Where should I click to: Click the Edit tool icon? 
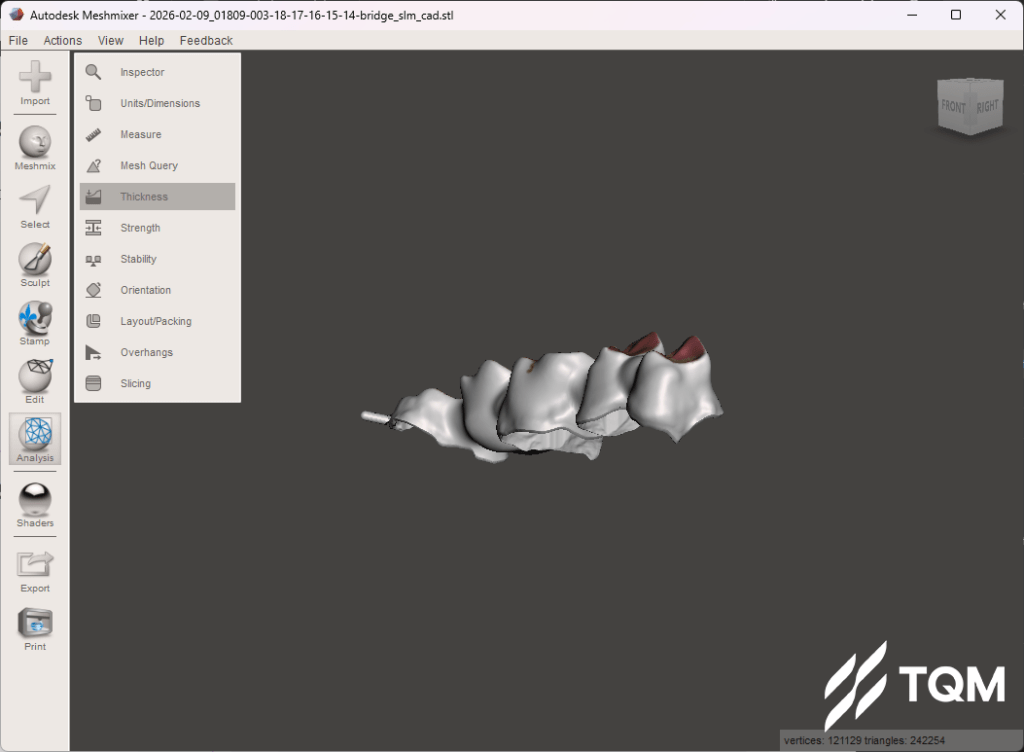[x=35, y=378]
